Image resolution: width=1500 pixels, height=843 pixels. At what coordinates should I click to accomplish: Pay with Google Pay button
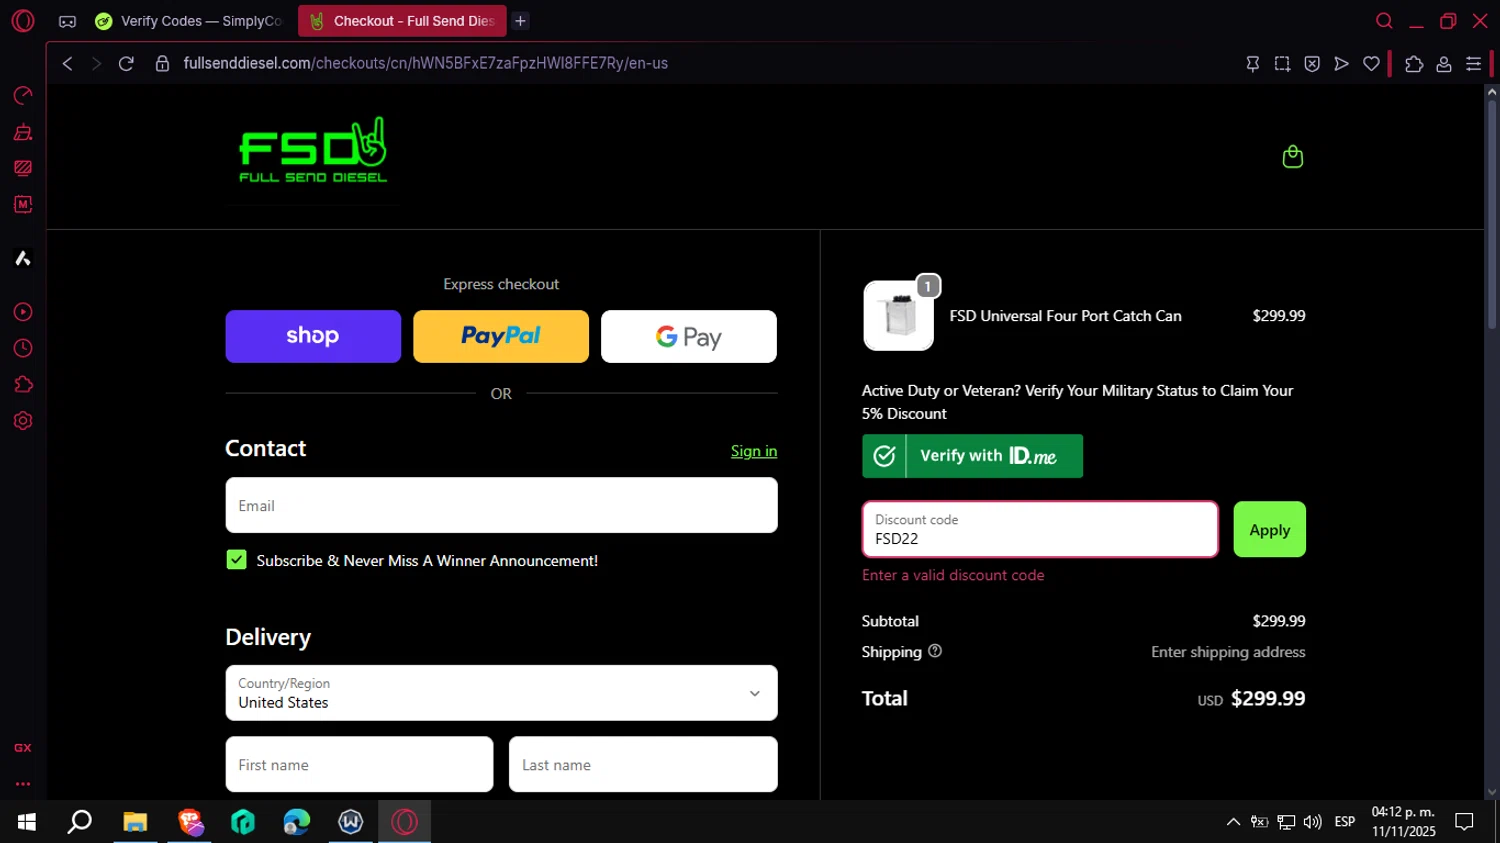tap(689, 336)
